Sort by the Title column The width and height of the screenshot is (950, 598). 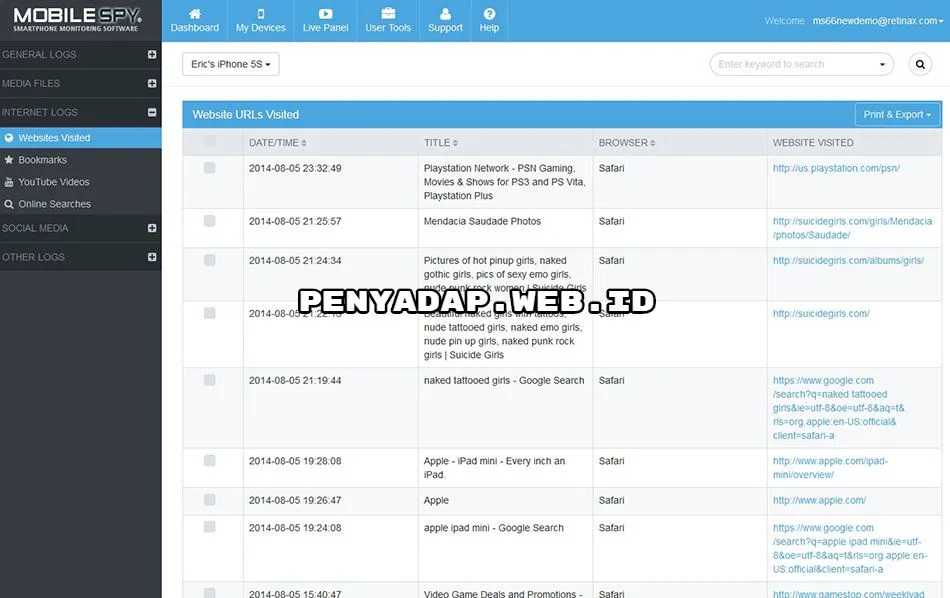[440, 143]
